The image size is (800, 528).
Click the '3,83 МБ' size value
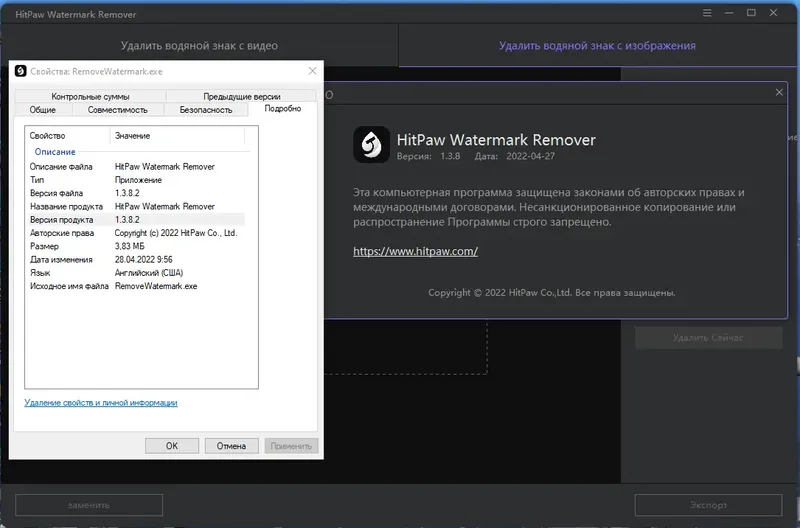pyautogui.click(x=130, y=246)
